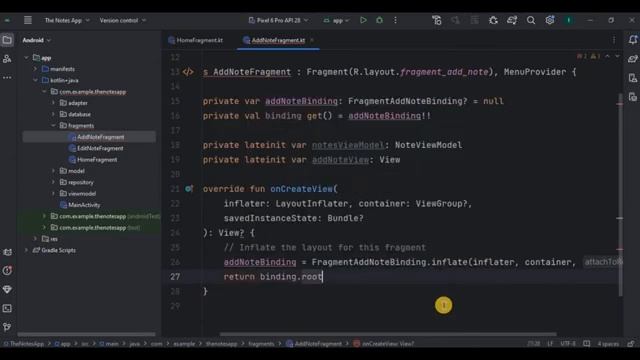The width and height of the screenshot is (640, 360).
Task: Go to next highlighted error arrow
Action: coord(617,56)
